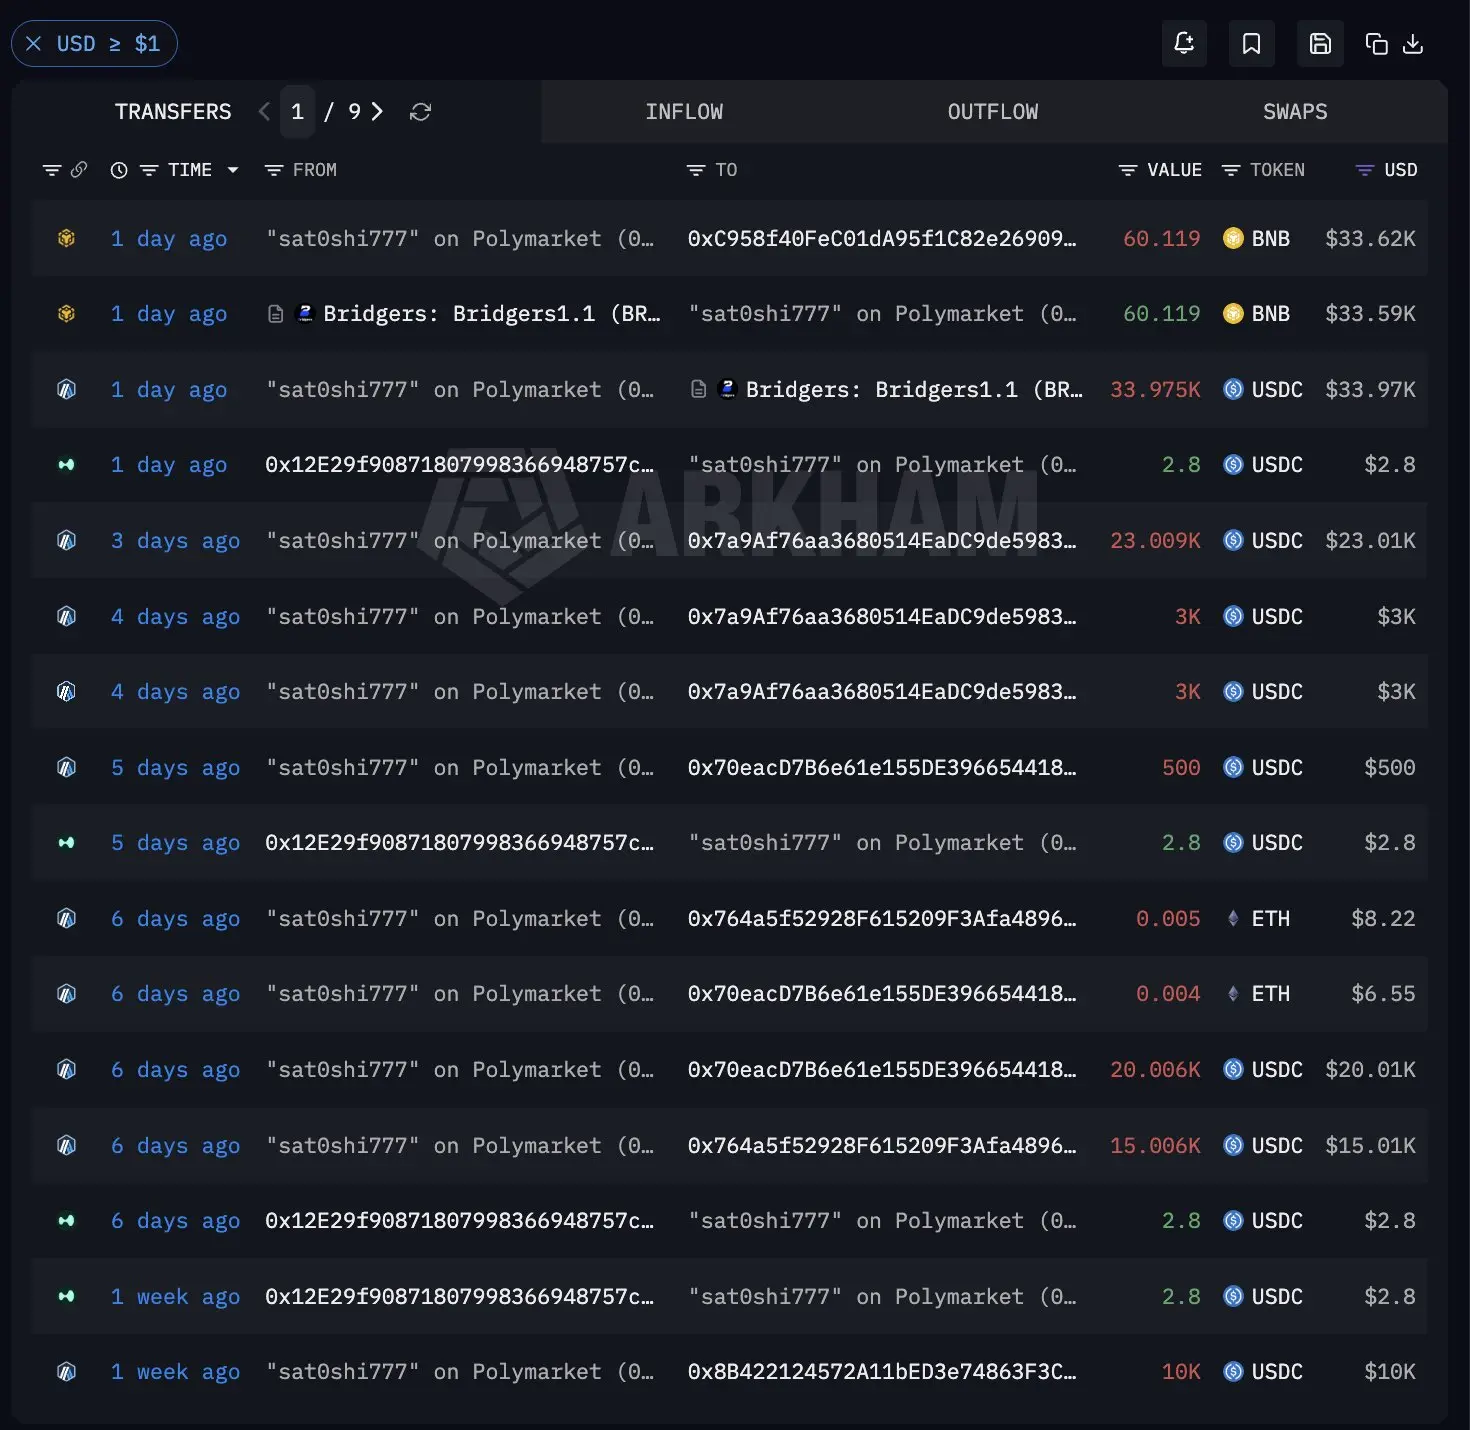Download transfers with the download icon
The image size is (1470, 1430).
pos(1413,44)
